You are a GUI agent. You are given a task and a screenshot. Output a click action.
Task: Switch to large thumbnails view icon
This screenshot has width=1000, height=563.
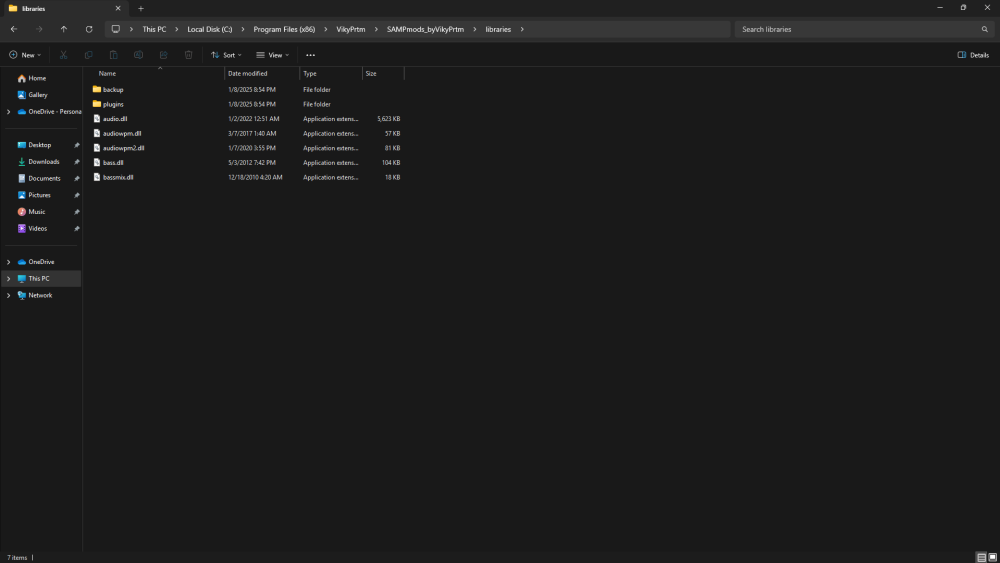pyautogui.click(x=992, y=557)
